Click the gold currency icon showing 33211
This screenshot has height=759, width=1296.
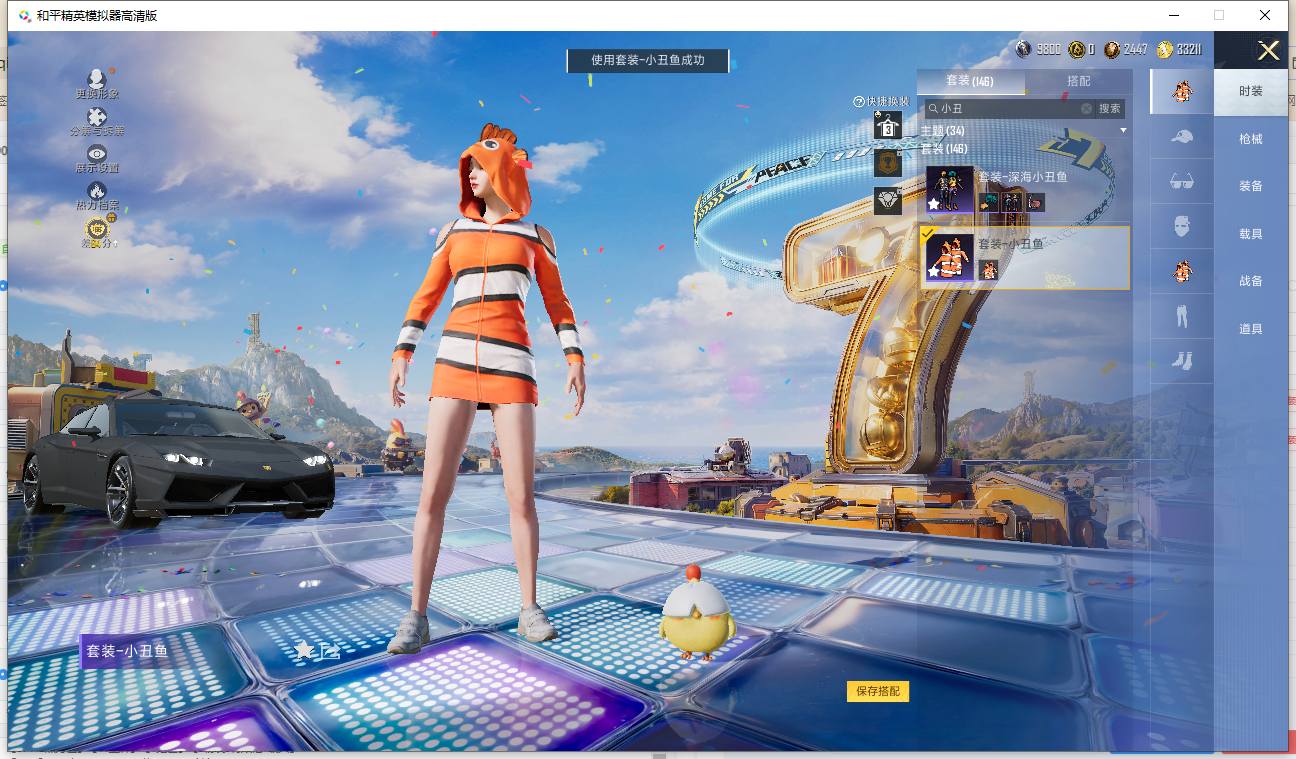1164,49
